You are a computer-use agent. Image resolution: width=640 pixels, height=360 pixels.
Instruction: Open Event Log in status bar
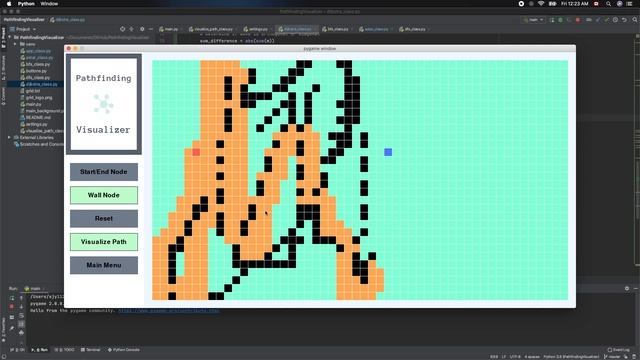click(618, 350)
